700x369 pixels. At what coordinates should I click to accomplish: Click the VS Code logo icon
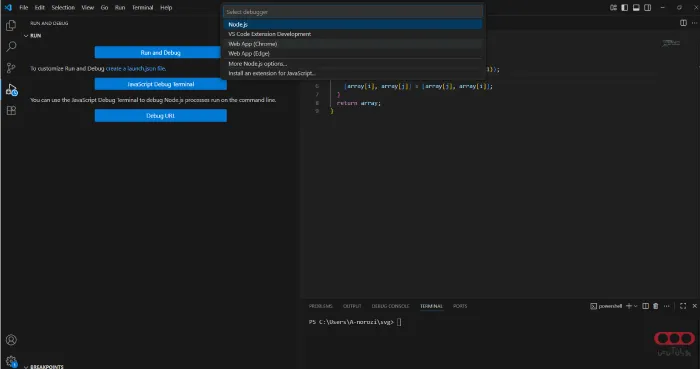pyautogui.click(x=8, y=8)
